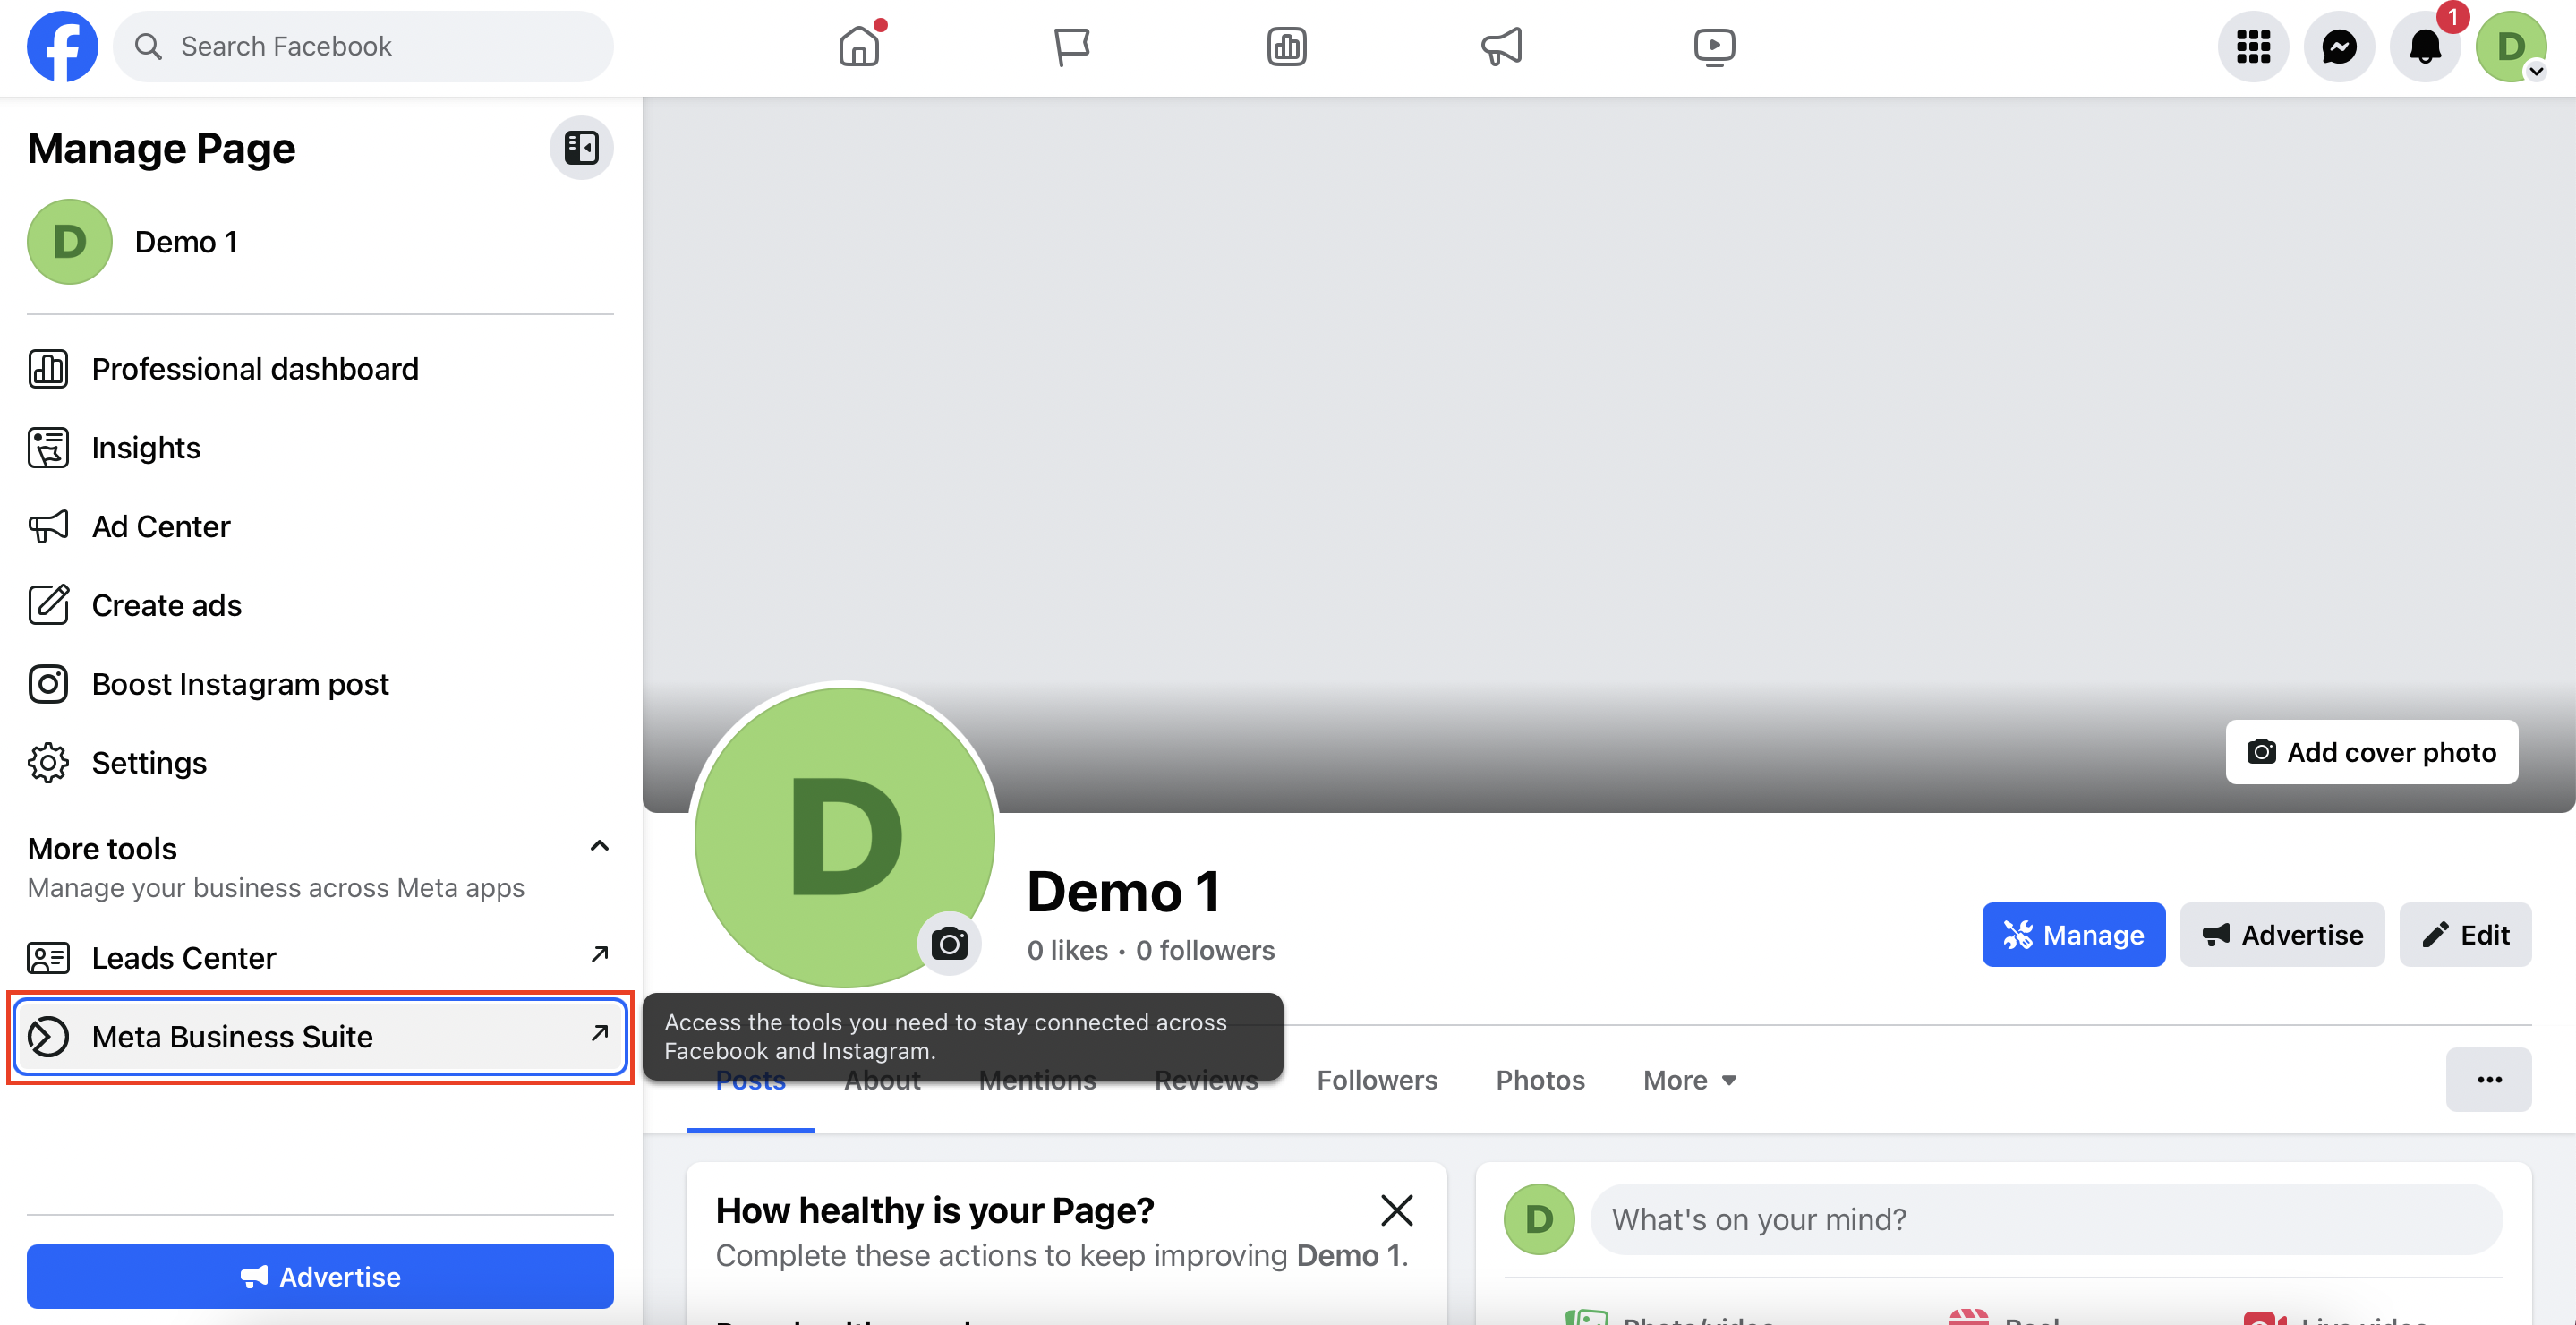Screen dimensions: 2576x1325
Task: Click the camera icon on profile picture
Action: click(x=949, y=943)
